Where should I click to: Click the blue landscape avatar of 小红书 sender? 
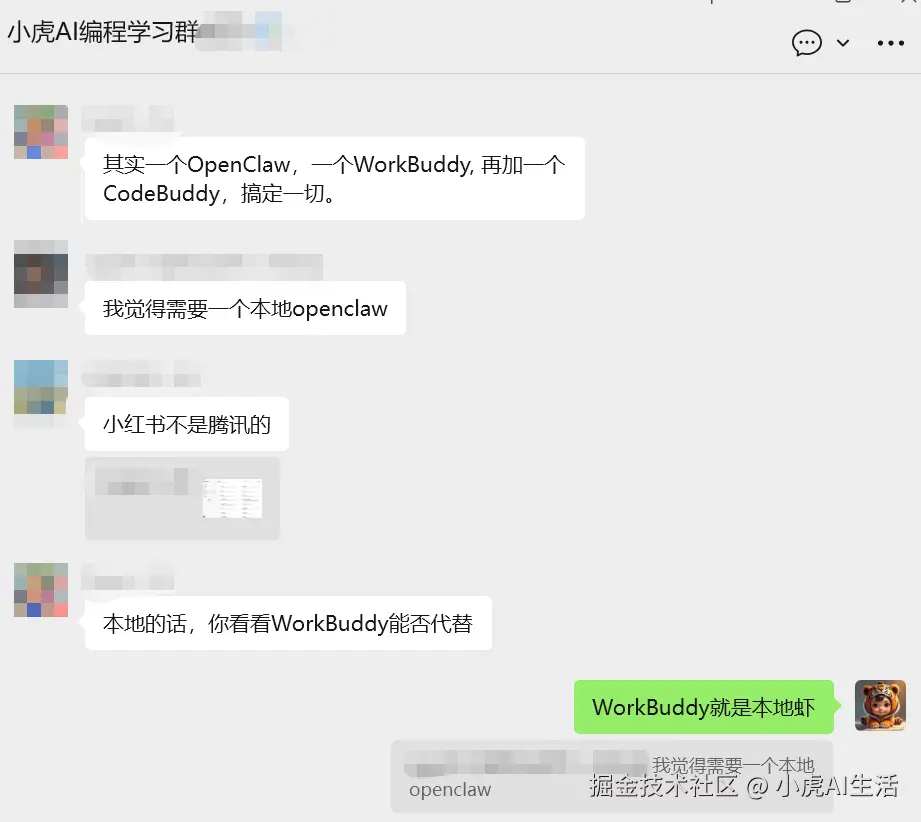(41, 387)
